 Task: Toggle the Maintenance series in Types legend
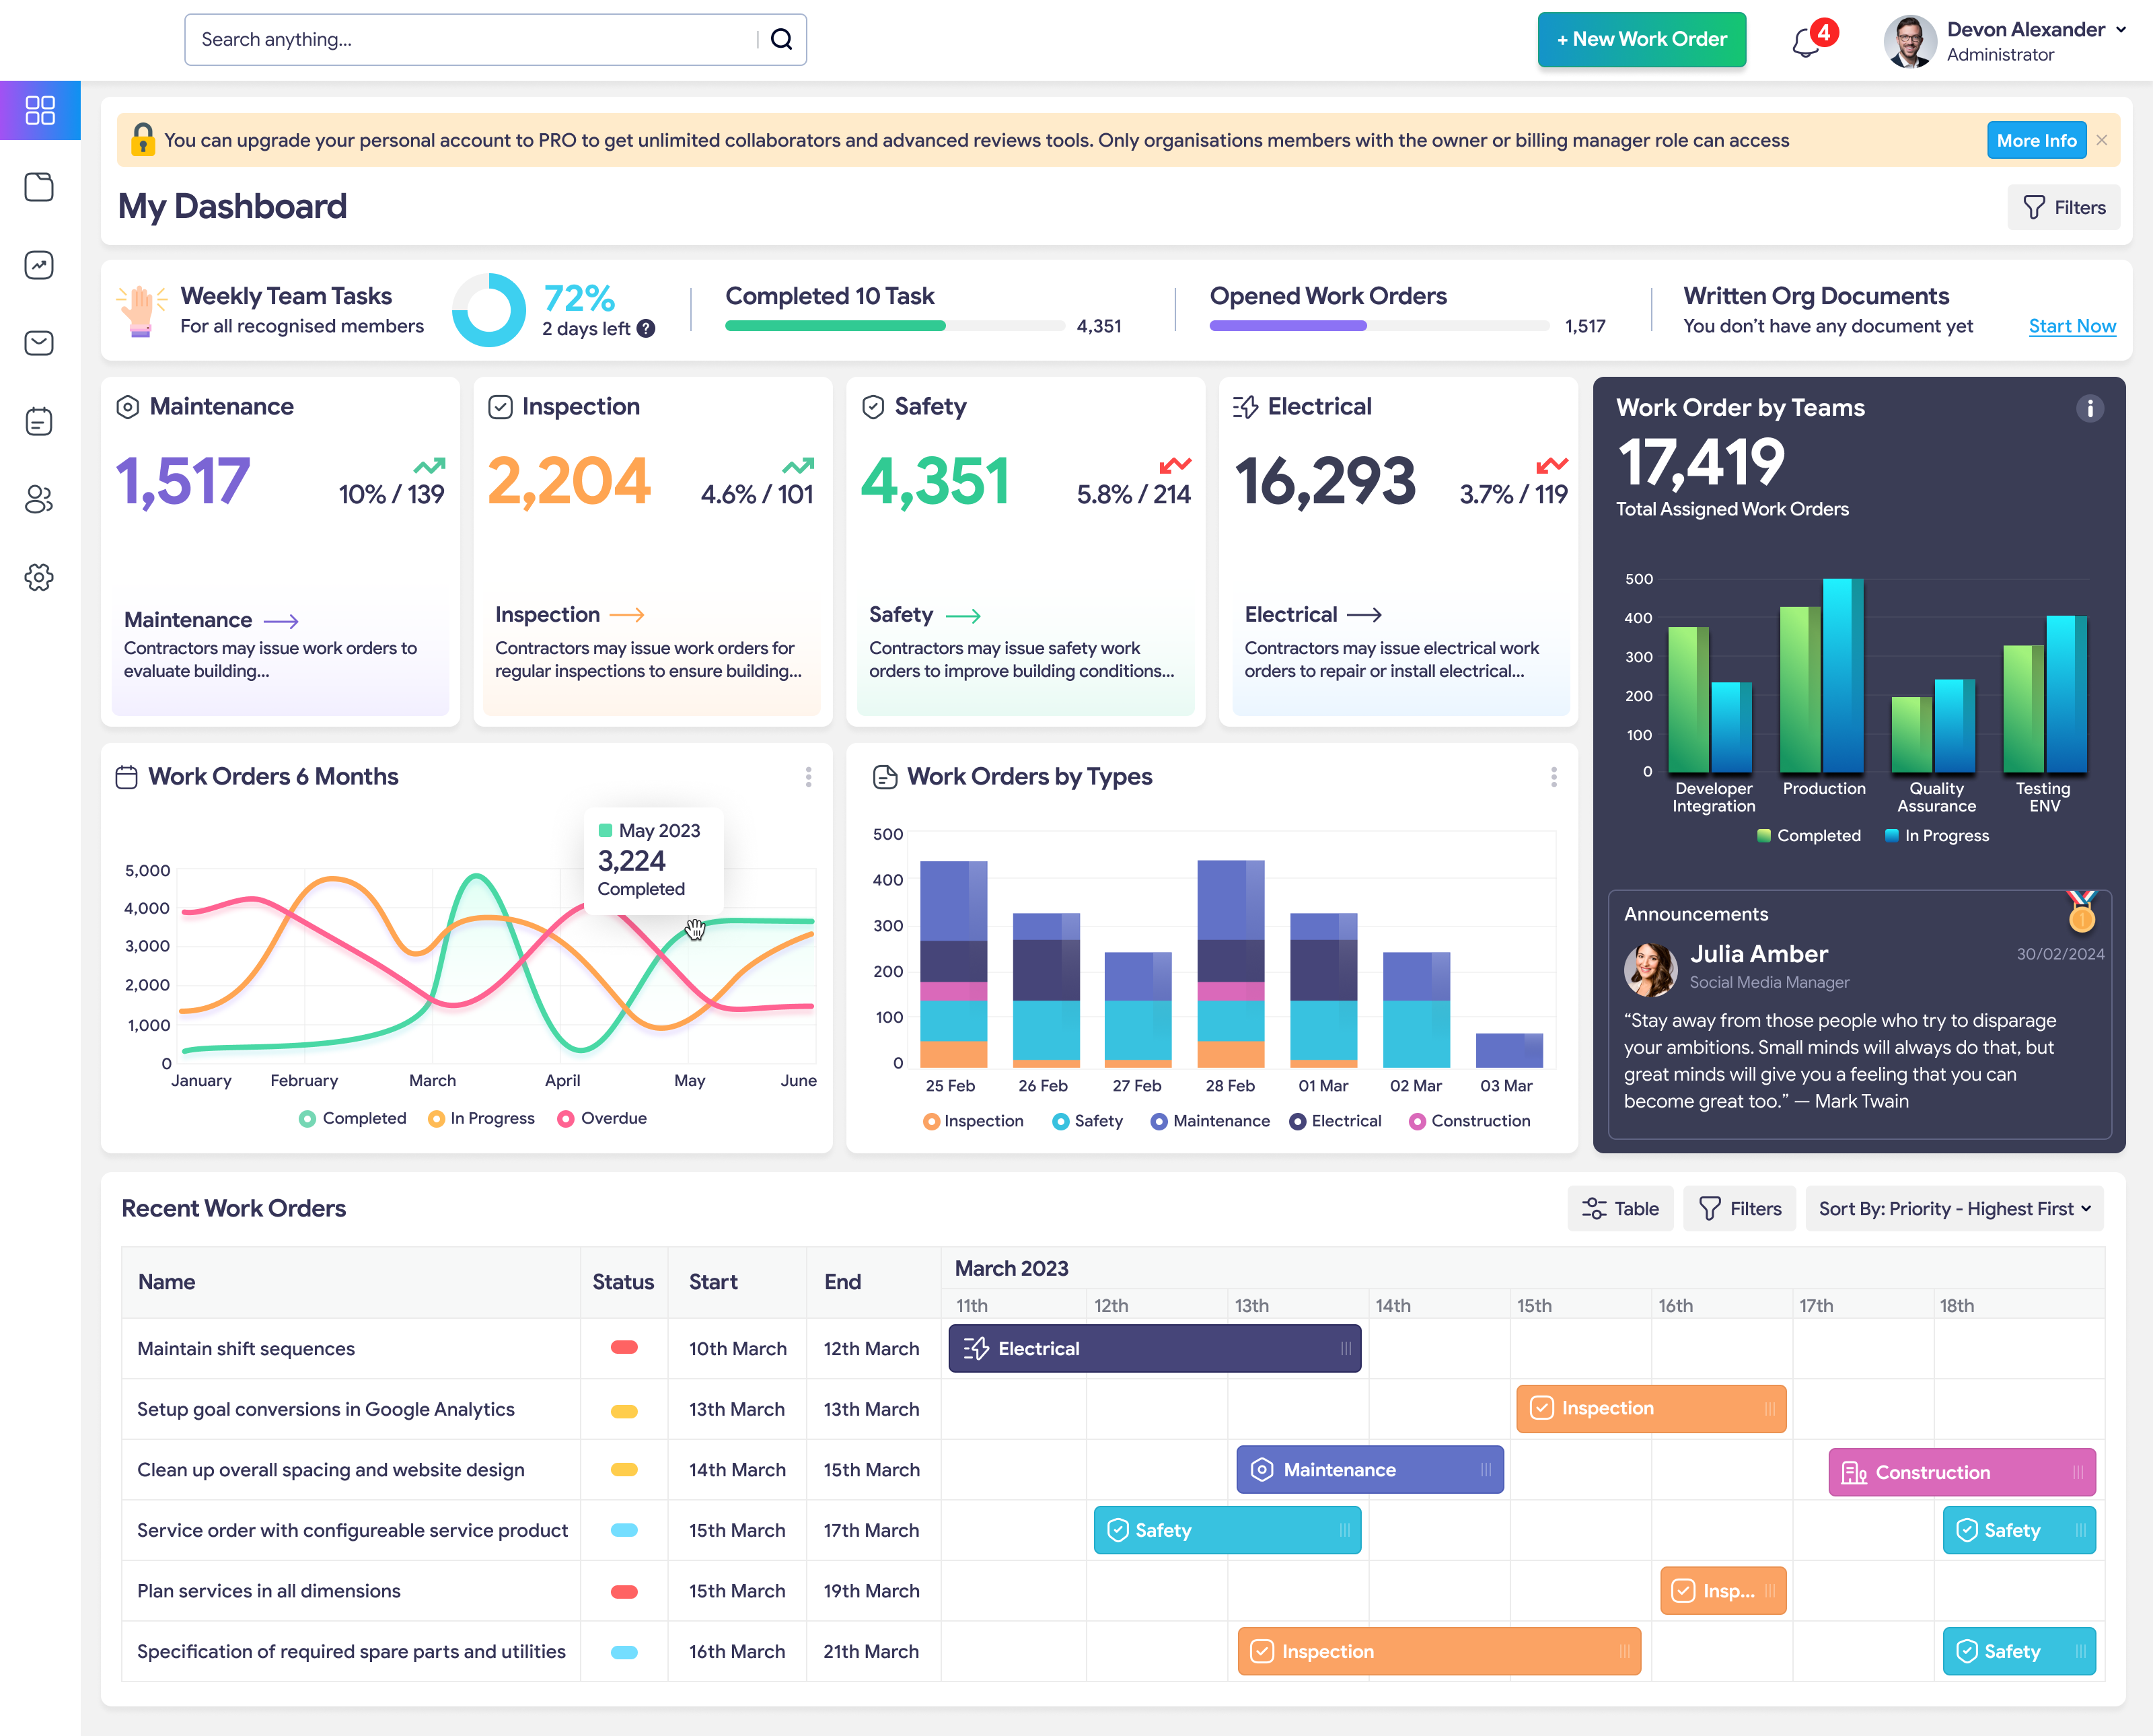pyautogui.click(x=1211, y=1121)
